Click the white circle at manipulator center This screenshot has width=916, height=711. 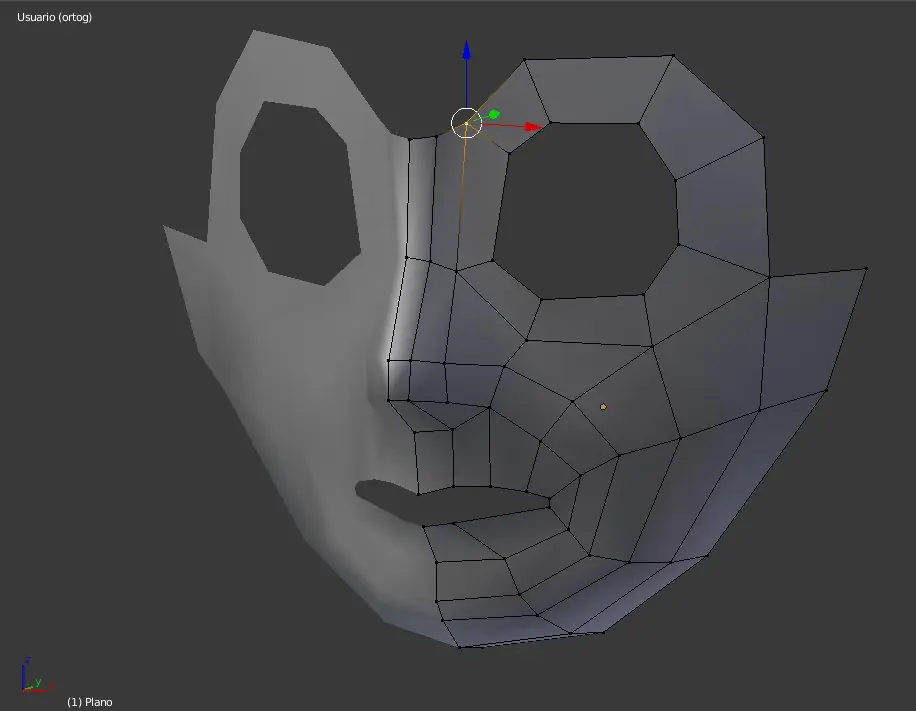point(466,123)
